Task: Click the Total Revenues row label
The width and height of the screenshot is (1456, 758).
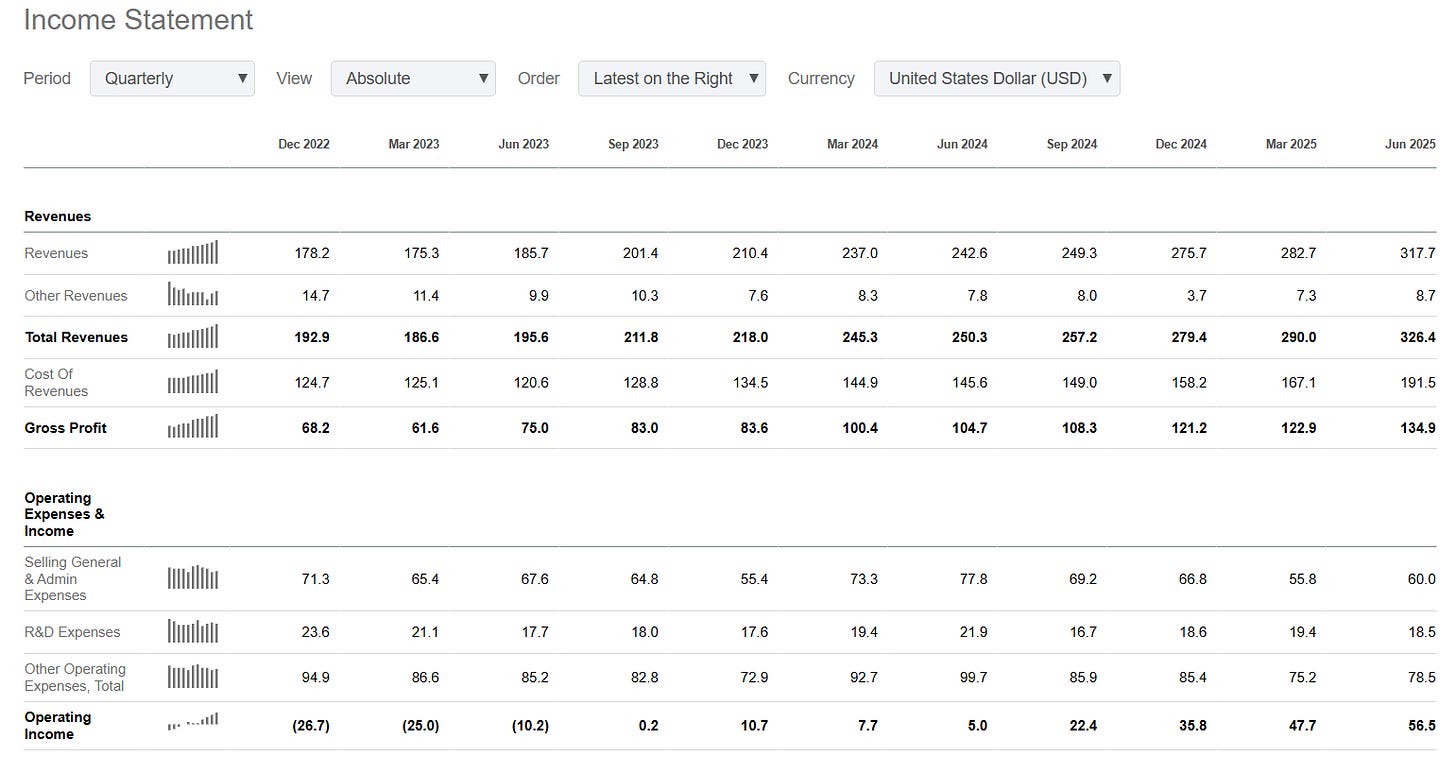Action: pyautogui.click(x=76, y=337)
